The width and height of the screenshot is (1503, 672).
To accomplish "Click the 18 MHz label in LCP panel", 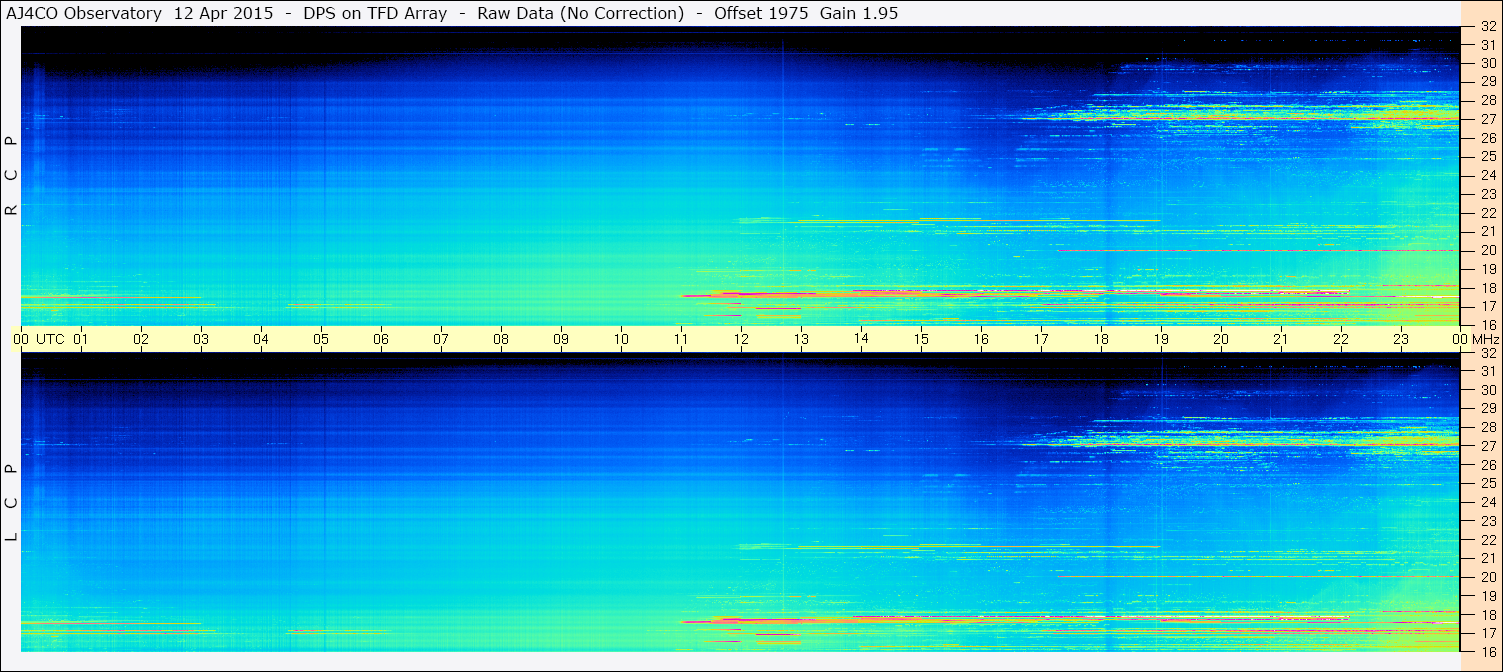I will [1487, 614].
